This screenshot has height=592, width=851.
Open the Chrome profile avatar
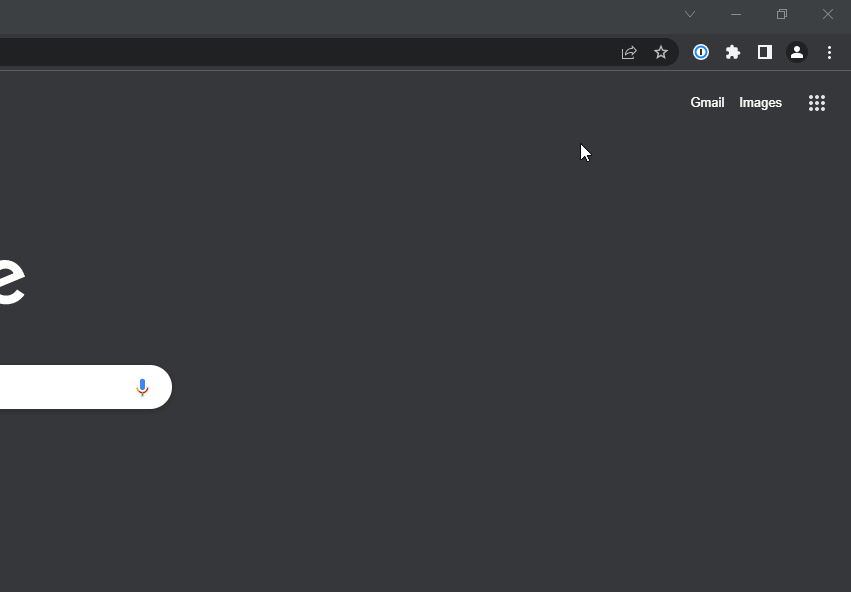(797, 53)
